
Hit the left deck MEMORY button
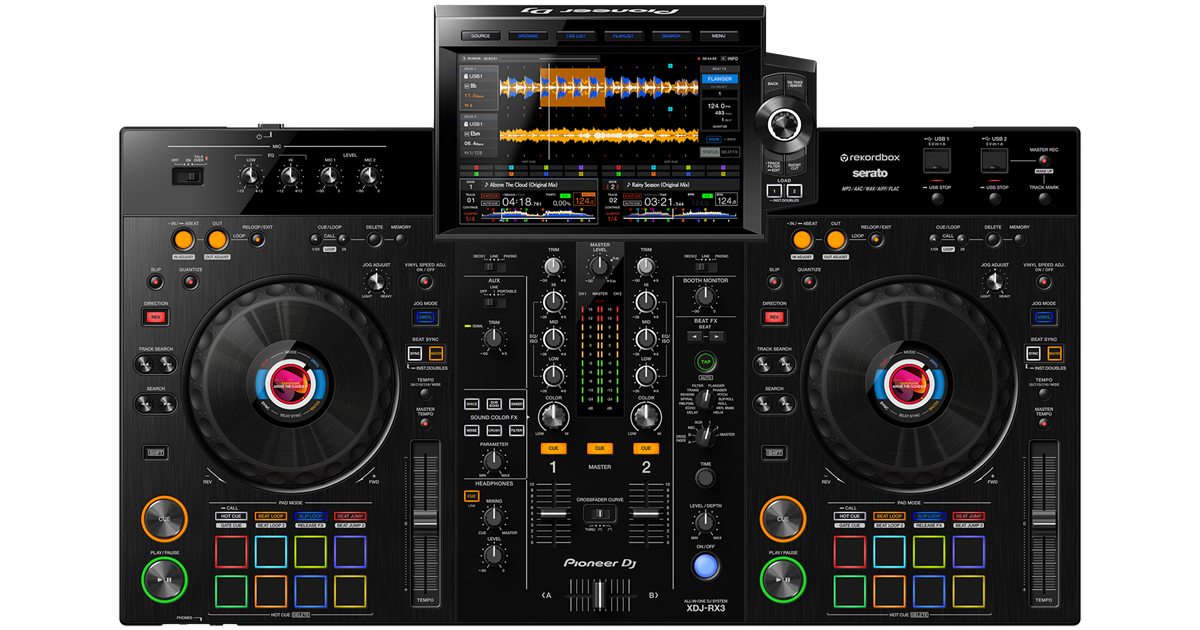tap(401, 238)
